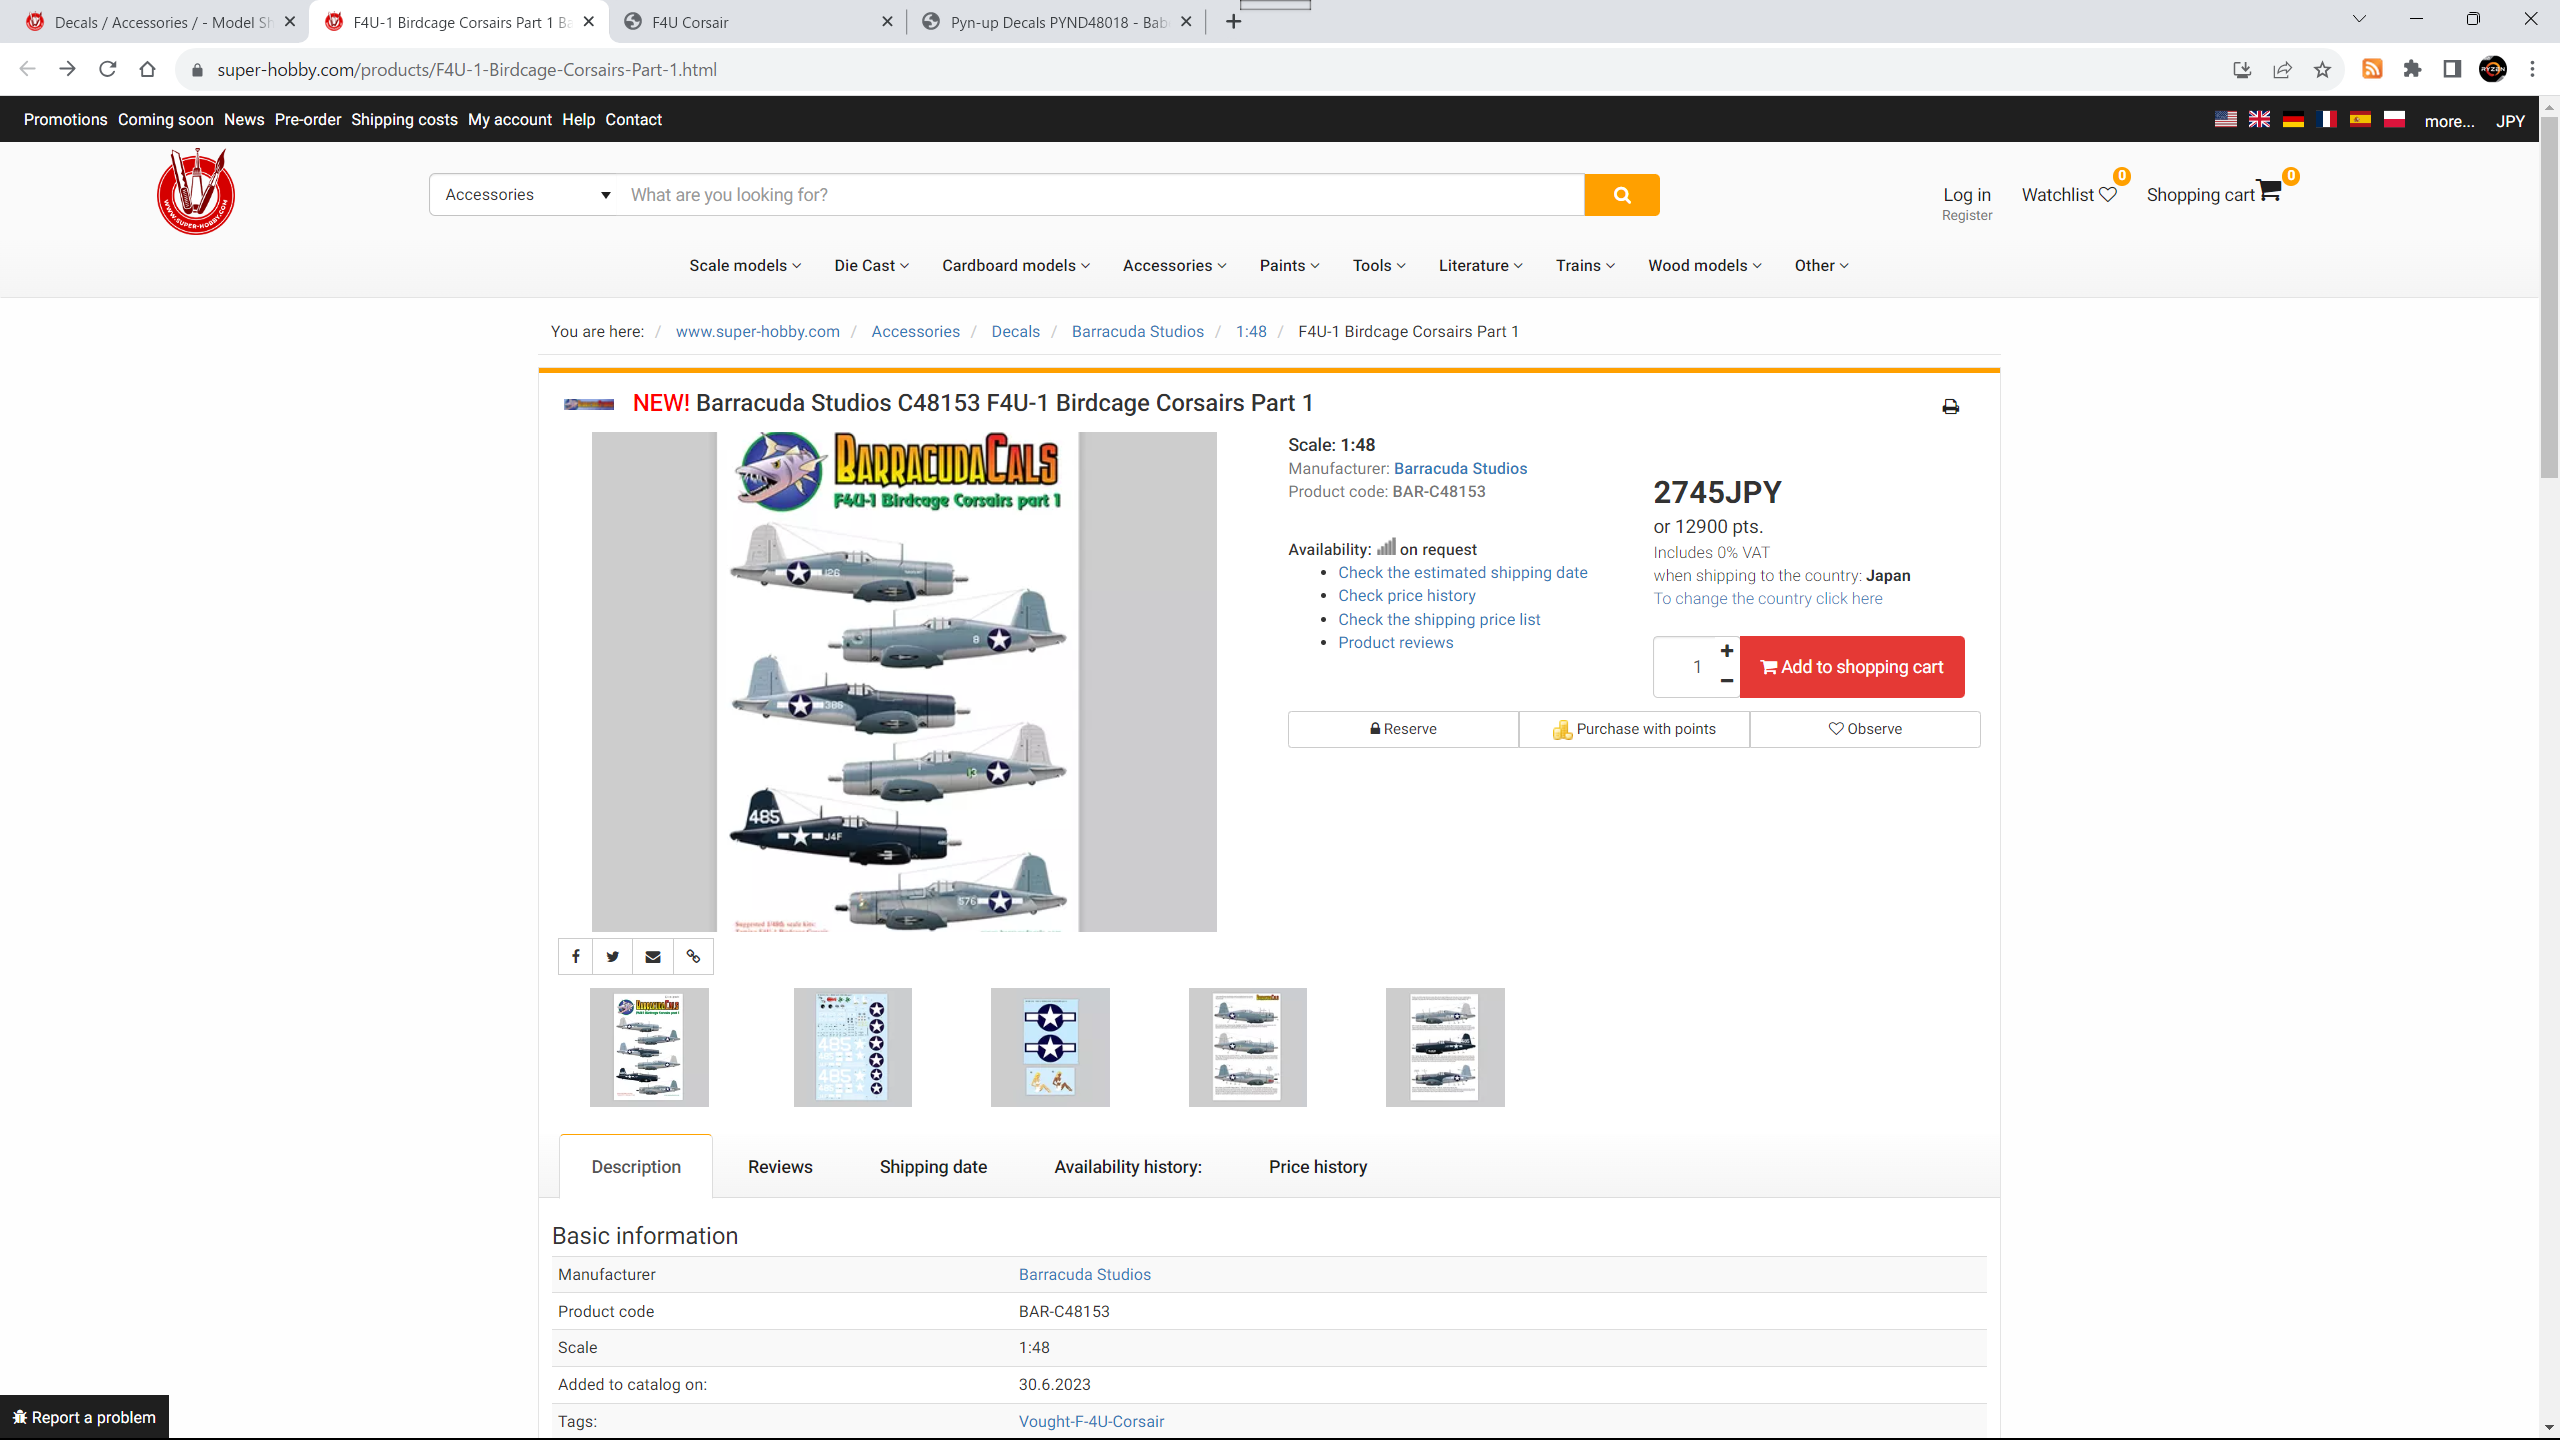2560x1440 pixels.
Task: Open JPY currency selector
Action: point(2510,121)
